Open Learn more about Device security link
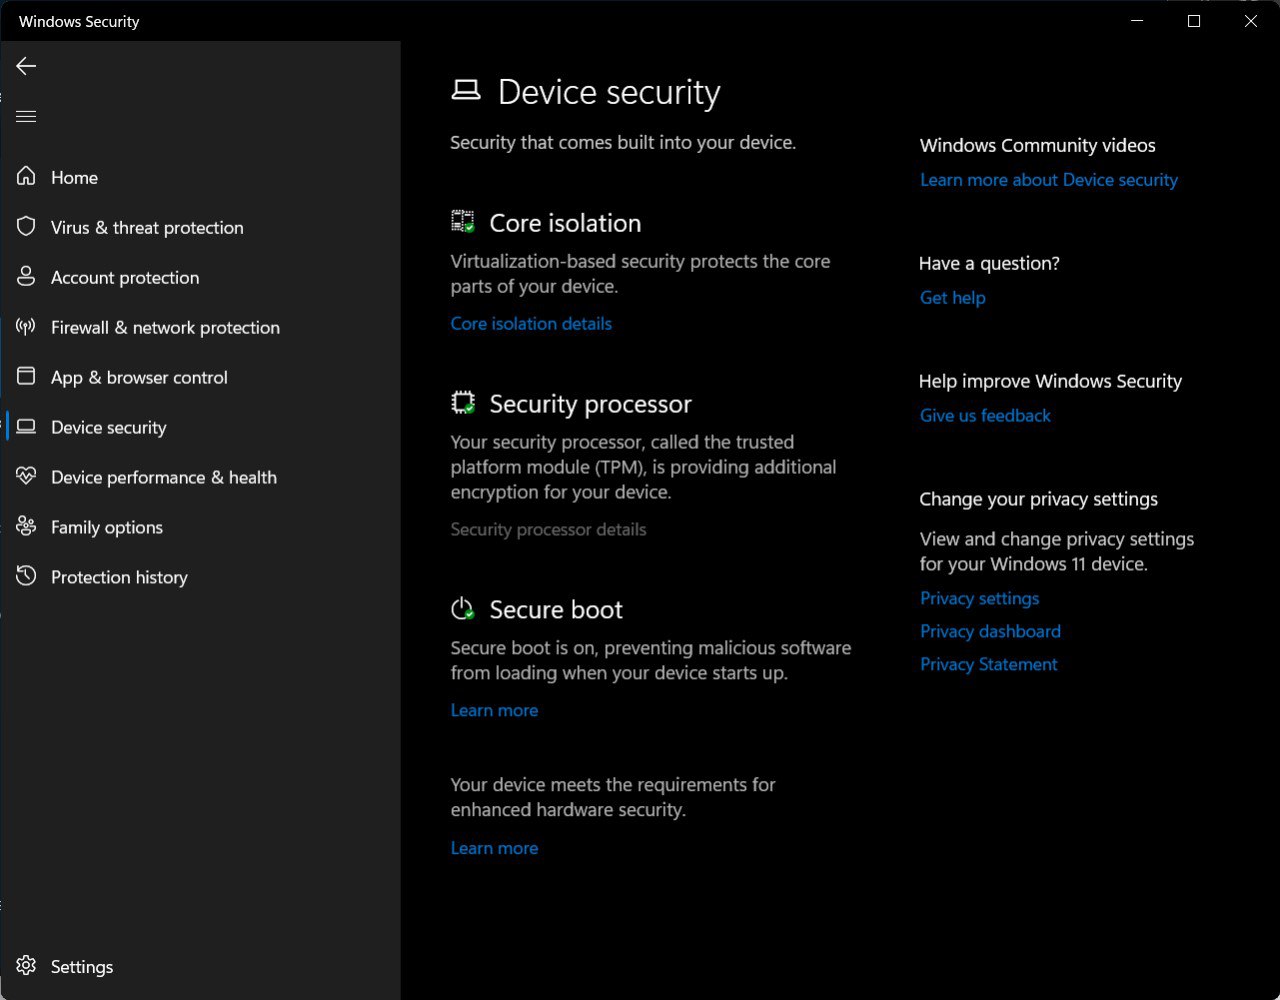This screenshot has height=1000, width=1280. (1049, 180)
